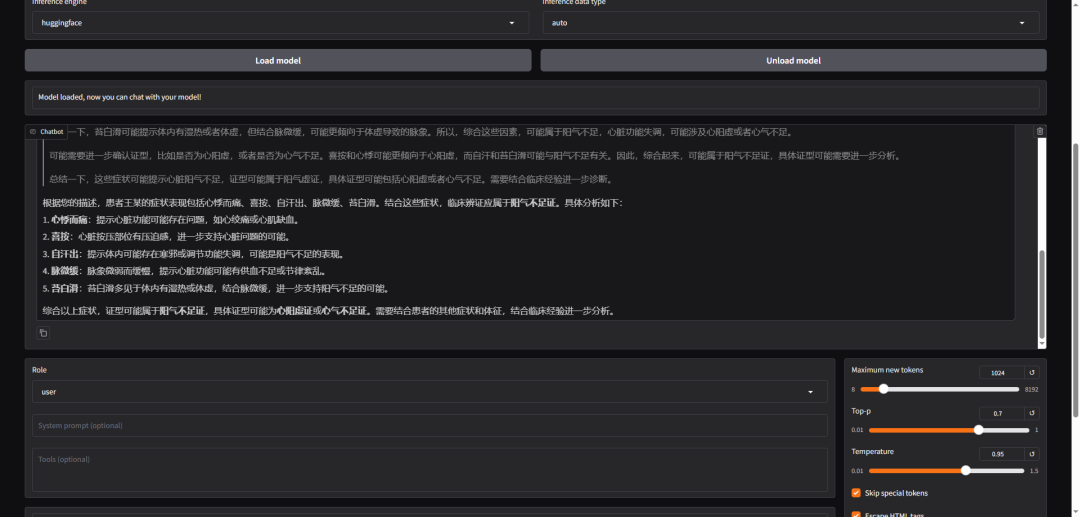
Task: Click the summary paragraph starting '综合以上症状'
Action: pos(329,311)
